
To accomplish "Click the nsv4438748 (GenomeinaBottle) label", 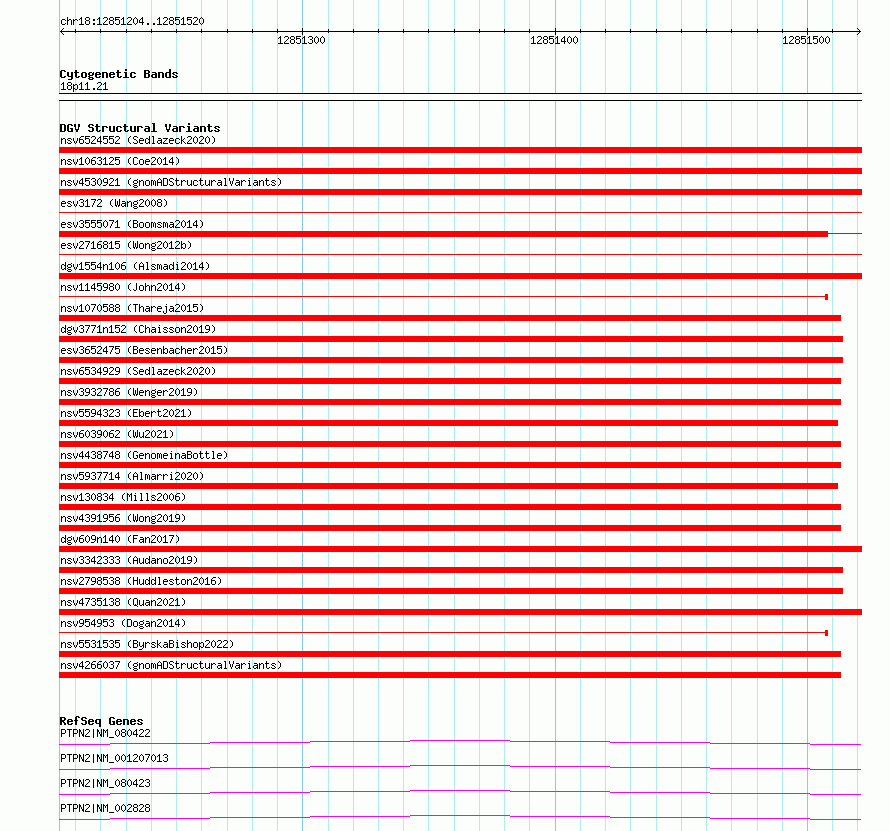I will 144,455.
